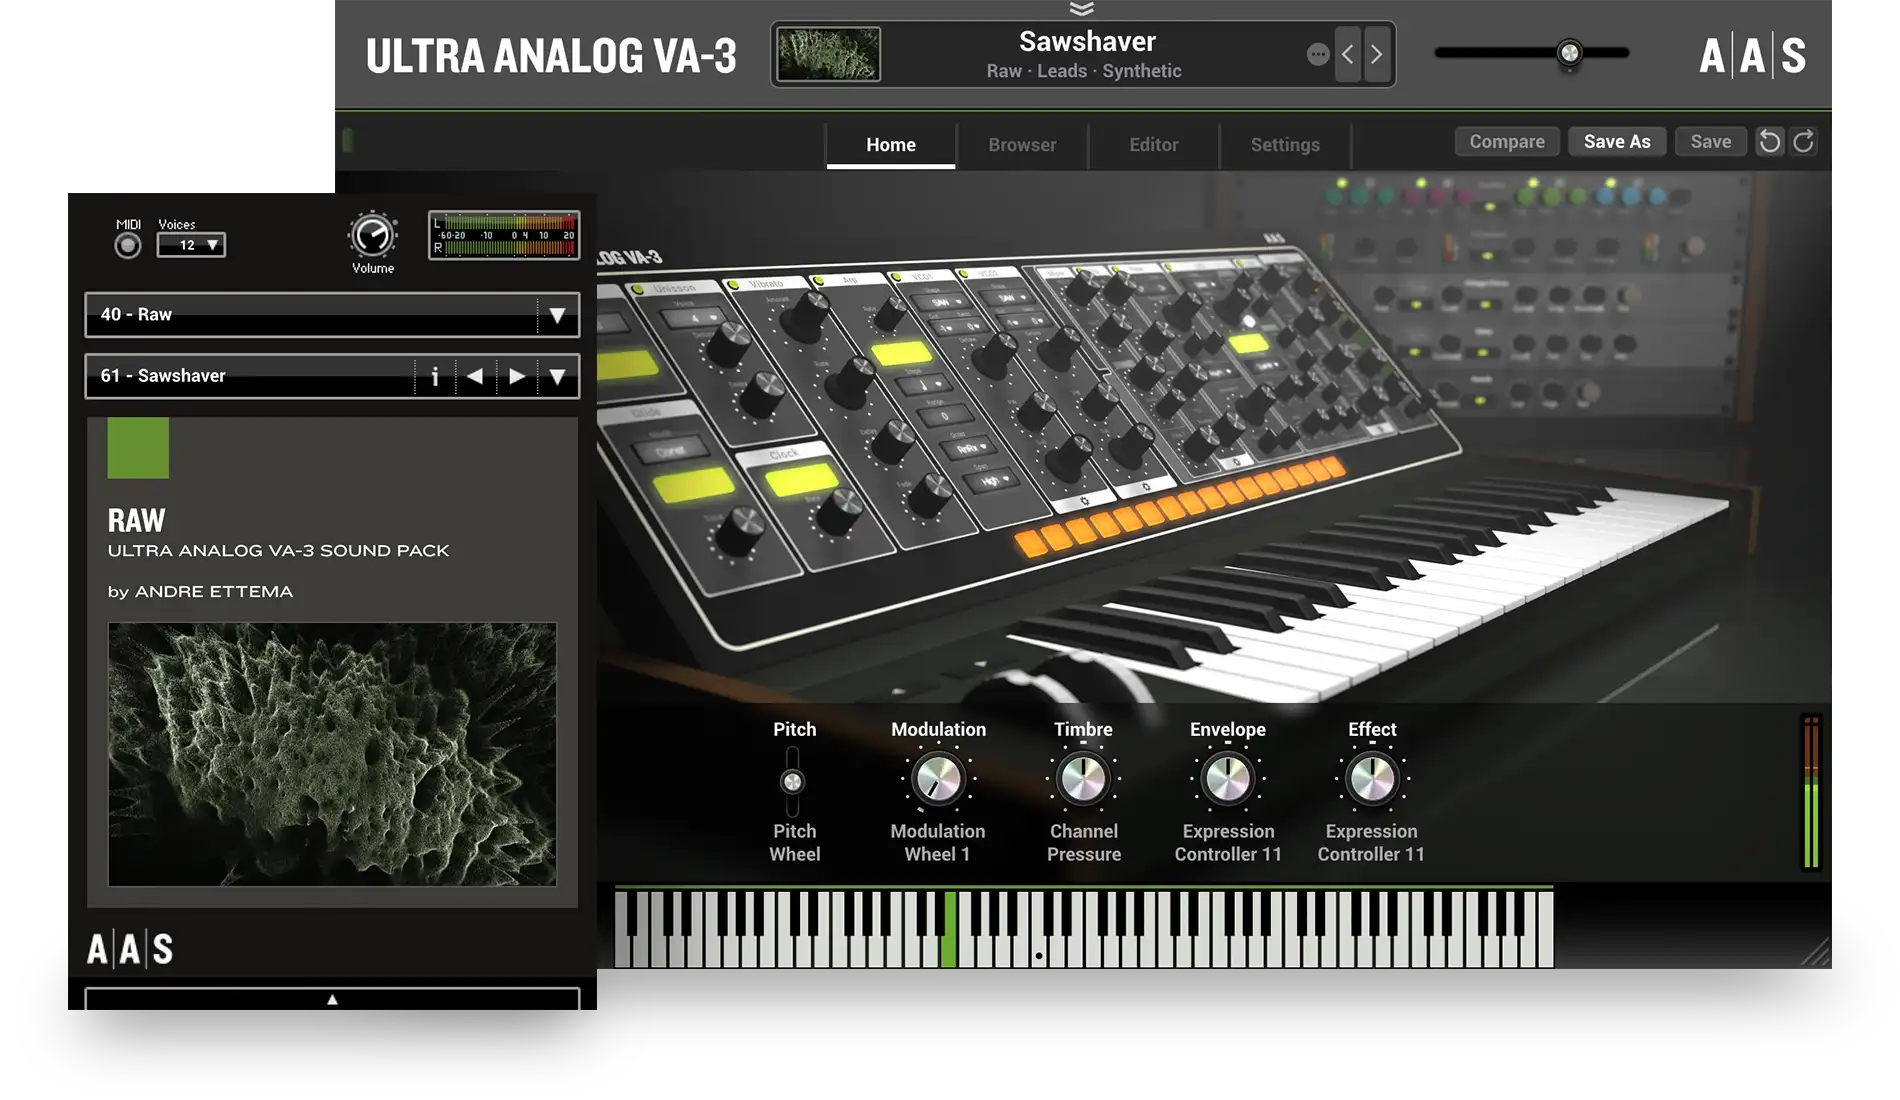The height and width of the screenshot is (1100, 1900).
Task: Click the left arrow beside Sawshaver
Action: click(475, 377)
